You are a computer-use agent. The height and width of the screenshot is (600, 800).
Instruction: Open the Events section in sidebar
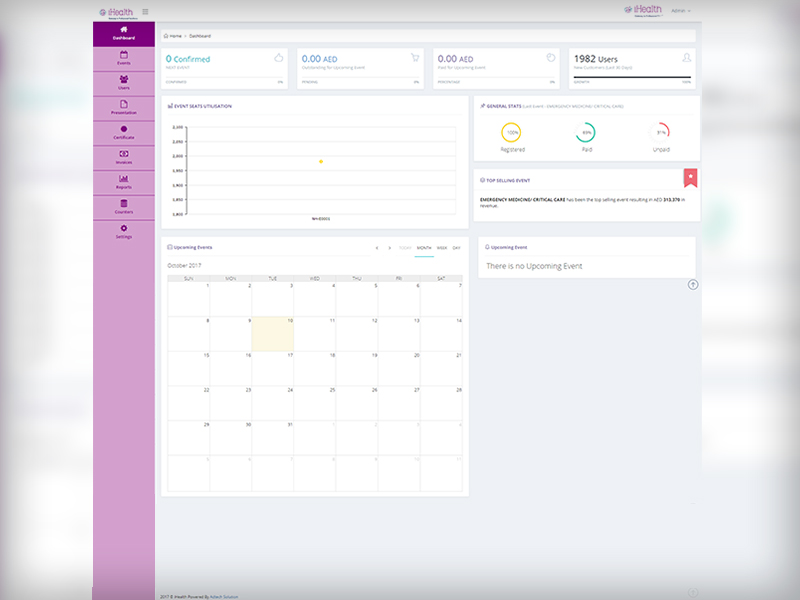(124, 58)
